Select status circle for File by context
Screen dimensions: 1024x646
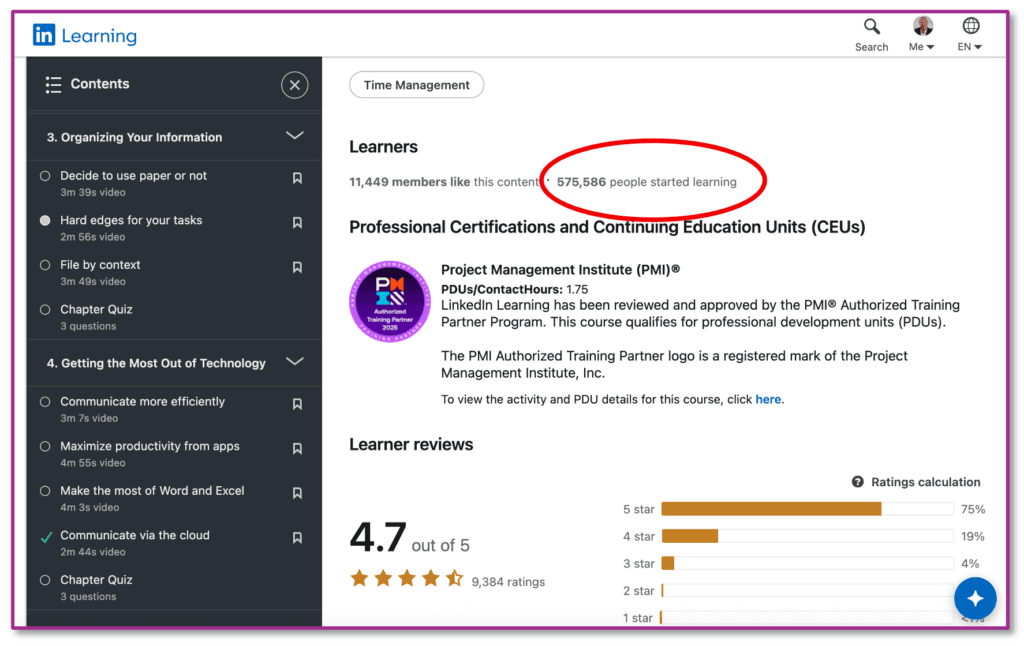pos(45,265)
